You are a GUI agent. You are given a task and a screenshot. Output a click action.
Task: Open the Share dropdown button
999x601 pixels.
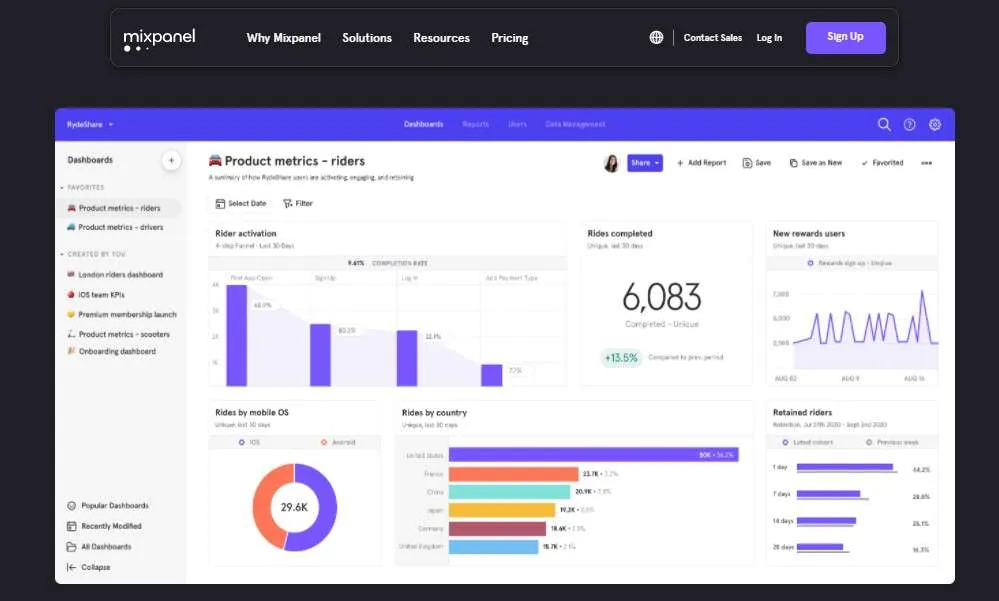pos(645,163)
